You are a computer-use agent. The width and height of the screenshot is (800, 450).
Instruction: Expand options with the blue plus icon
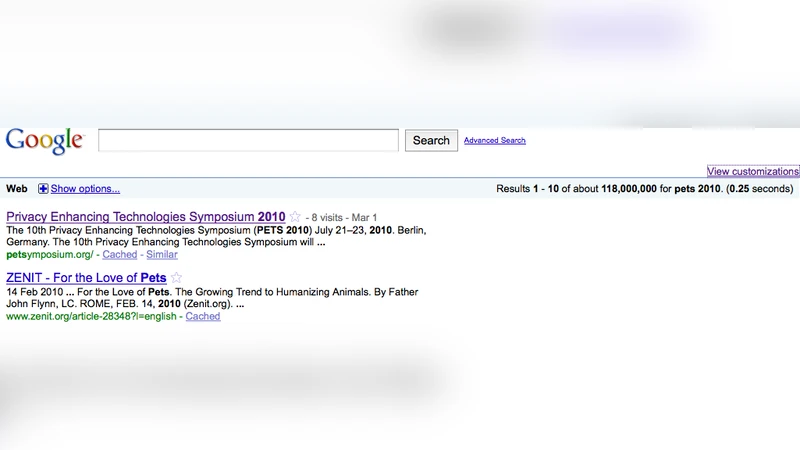43,189
